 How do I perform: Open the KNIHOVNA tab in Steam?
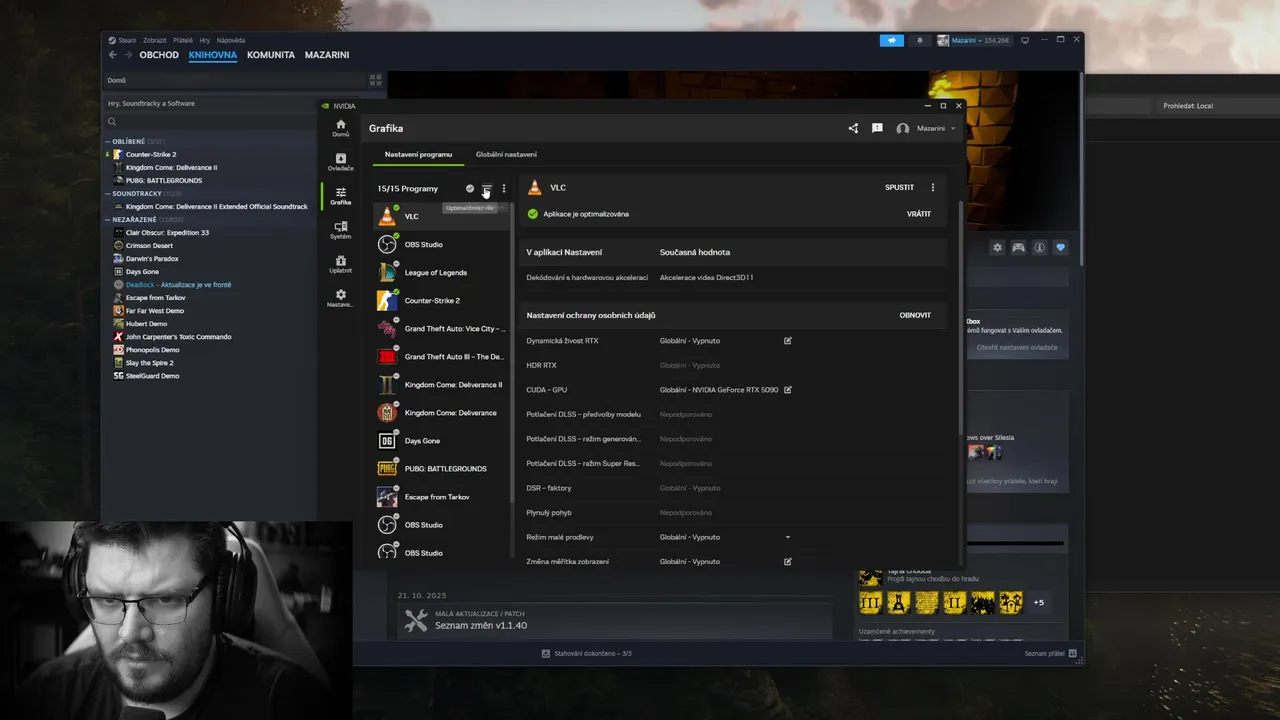point(213,55)
